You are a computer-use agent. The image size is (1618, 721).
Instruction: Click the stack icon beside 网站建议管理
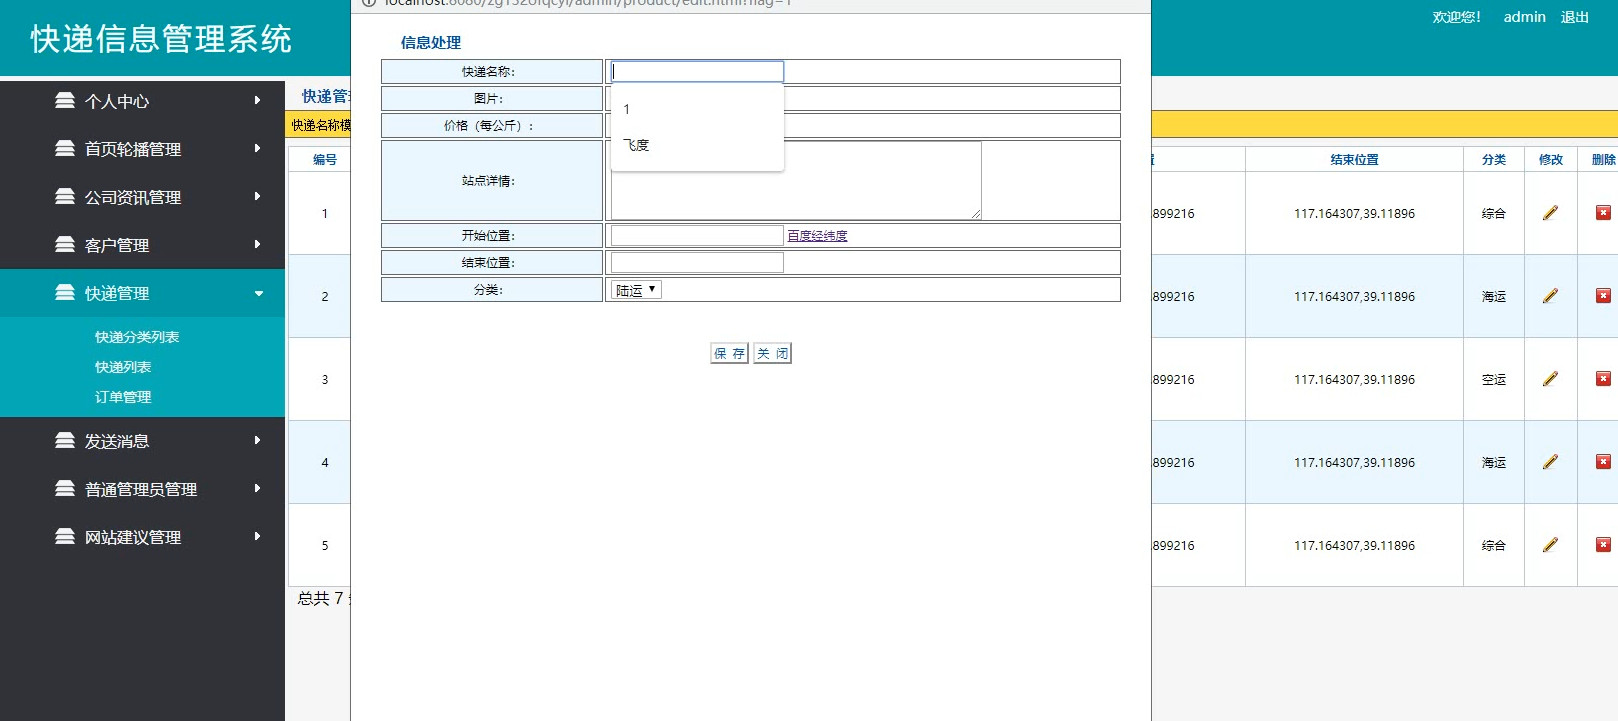tap(65, 536)
